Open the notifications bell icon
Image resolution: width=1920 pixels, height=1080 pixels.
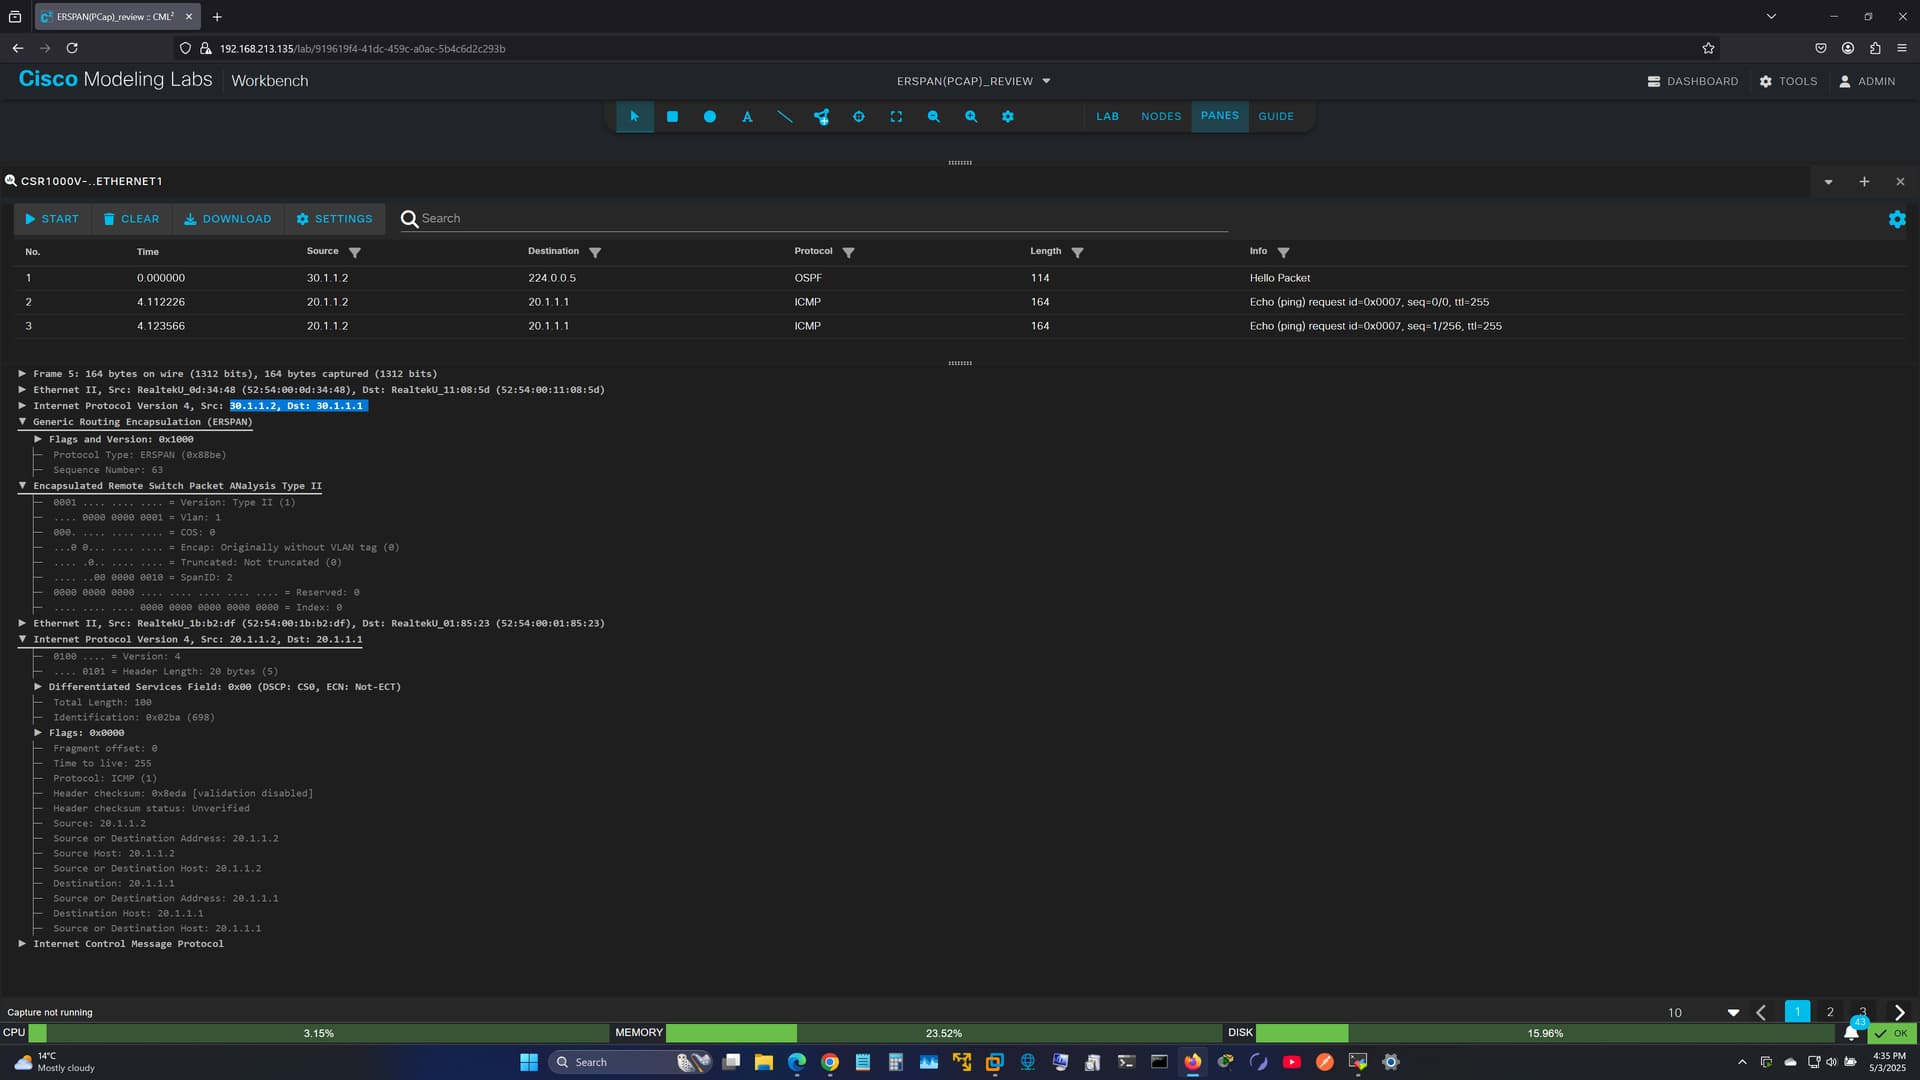point(1851,1033)
